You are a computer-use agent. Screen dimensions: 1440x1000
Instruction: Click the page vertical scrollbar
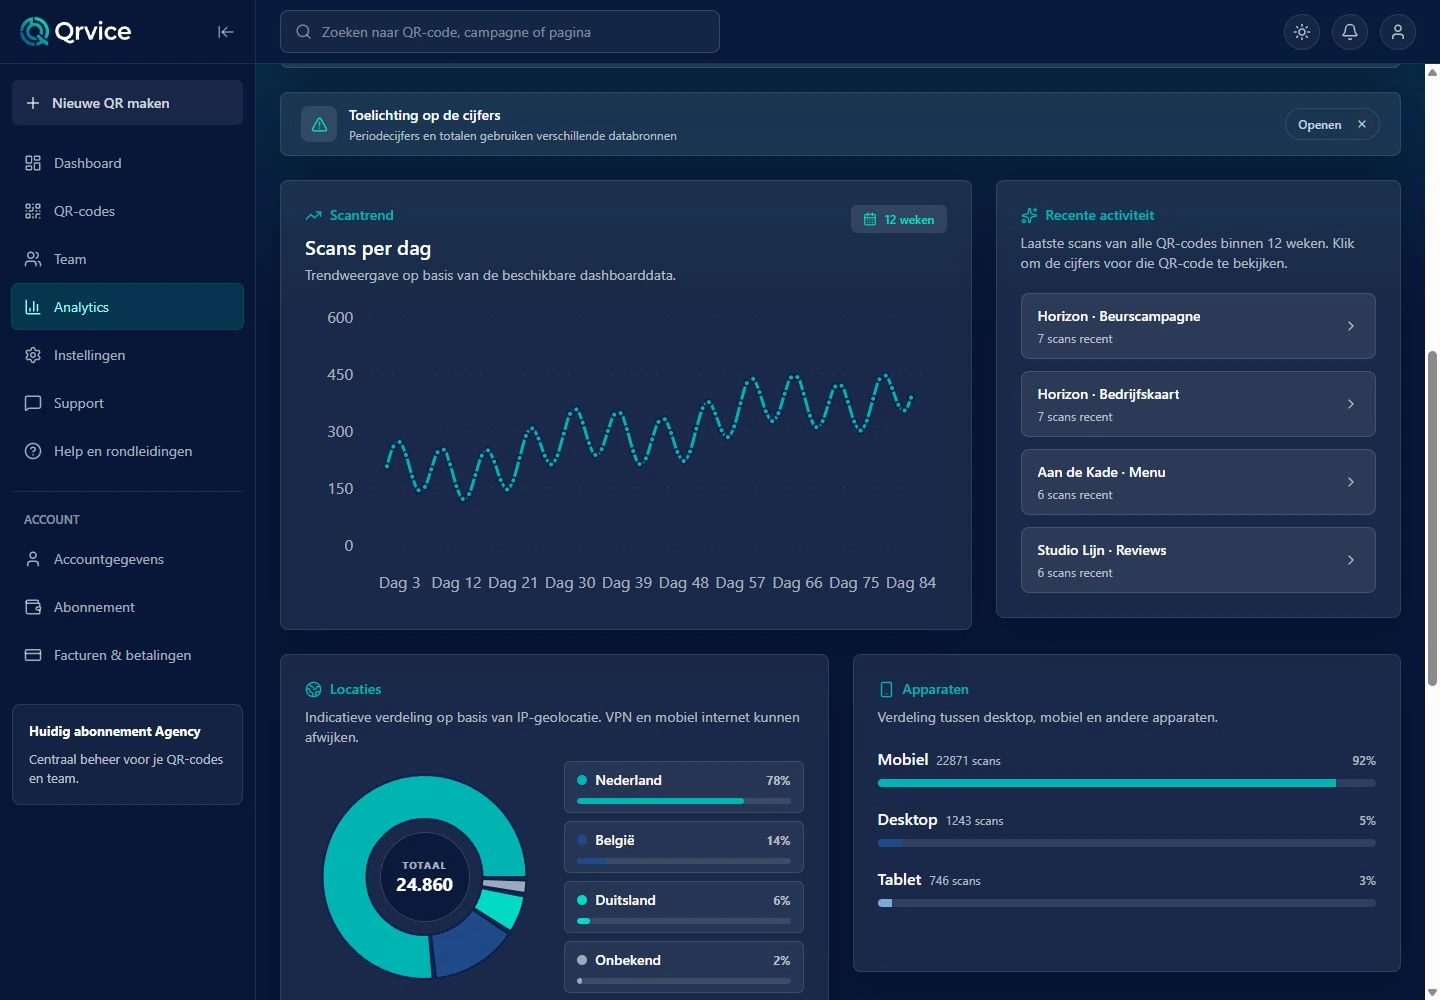1432,520
